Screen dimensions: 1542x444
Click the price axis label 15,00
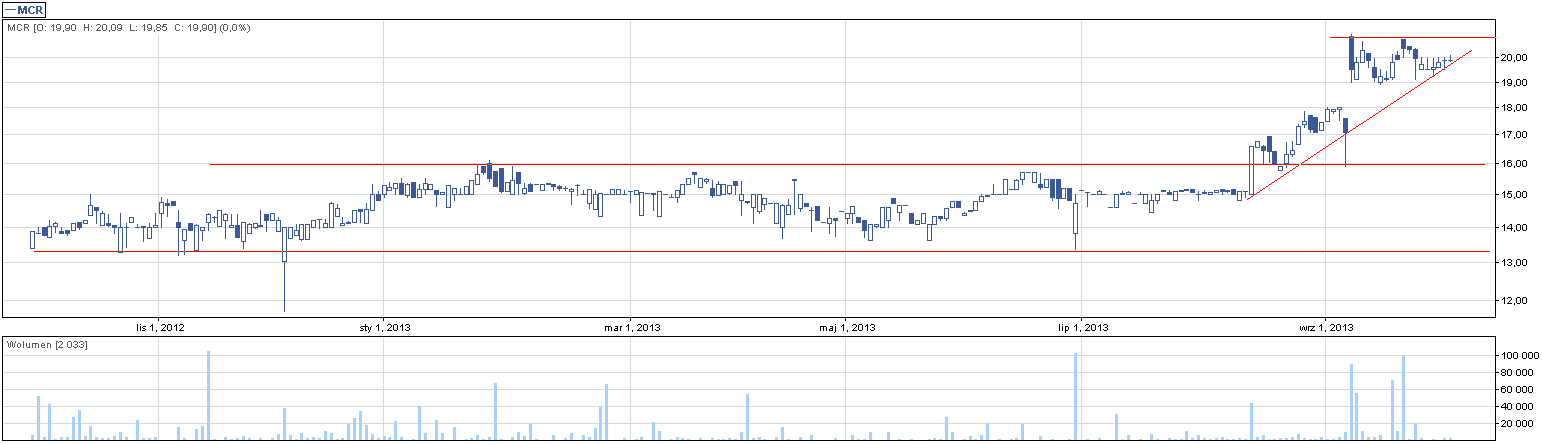tap(1515, 194)
